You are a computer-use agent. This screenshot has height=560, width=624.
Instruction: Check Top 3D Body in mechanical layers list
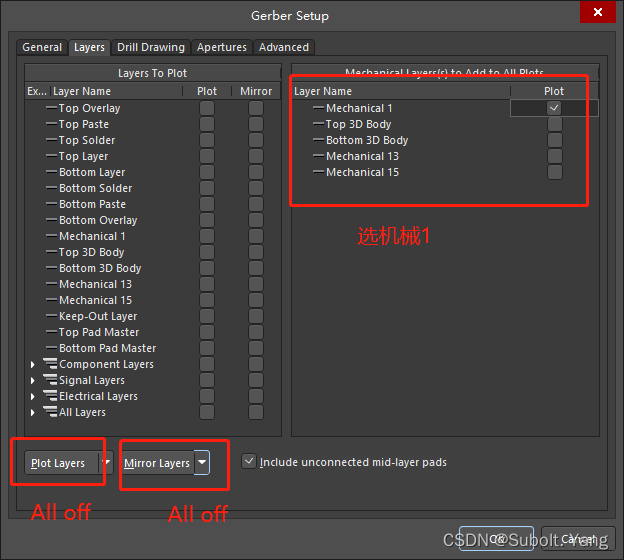coord(555,124)
